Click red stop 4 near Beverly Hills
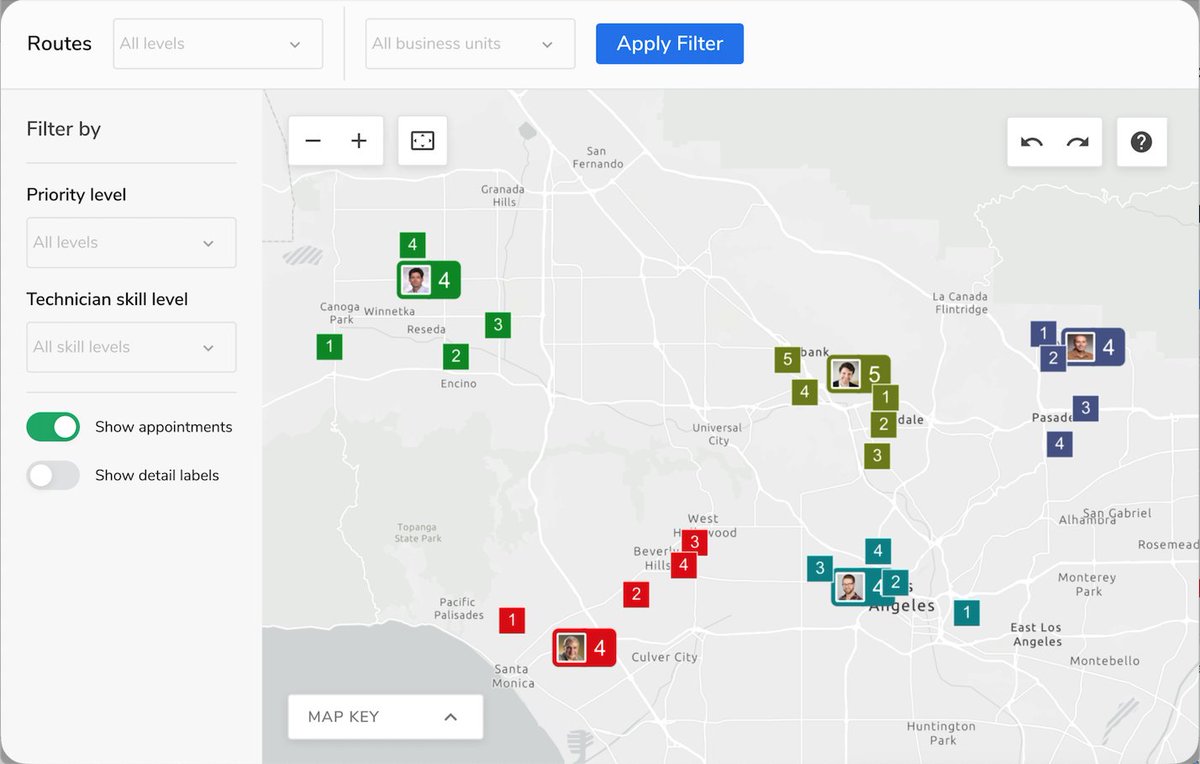The image size is (1200, 764). [683, 565]
